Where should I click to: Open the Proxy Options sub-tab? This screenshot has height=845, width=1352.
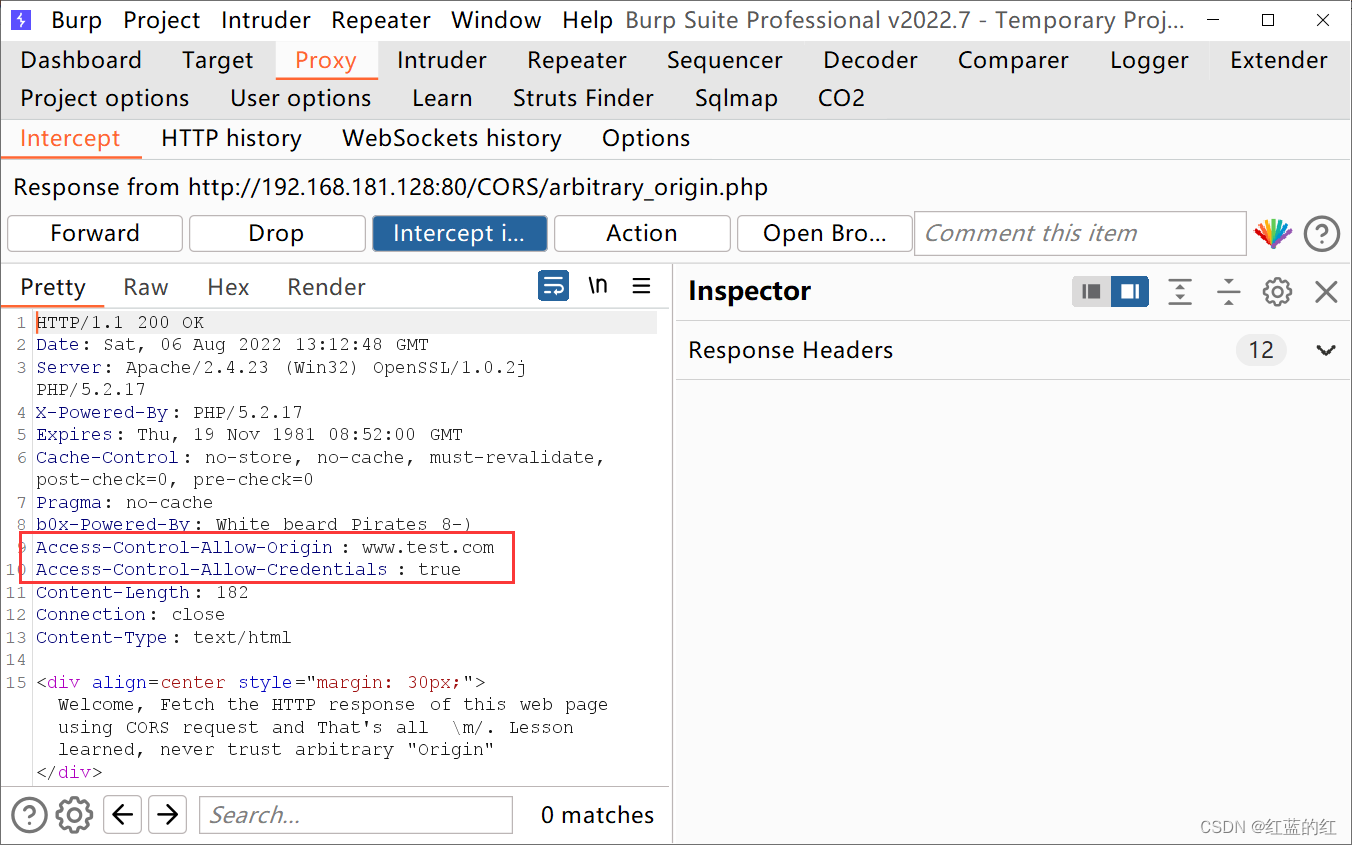click(x=646, y=138)
